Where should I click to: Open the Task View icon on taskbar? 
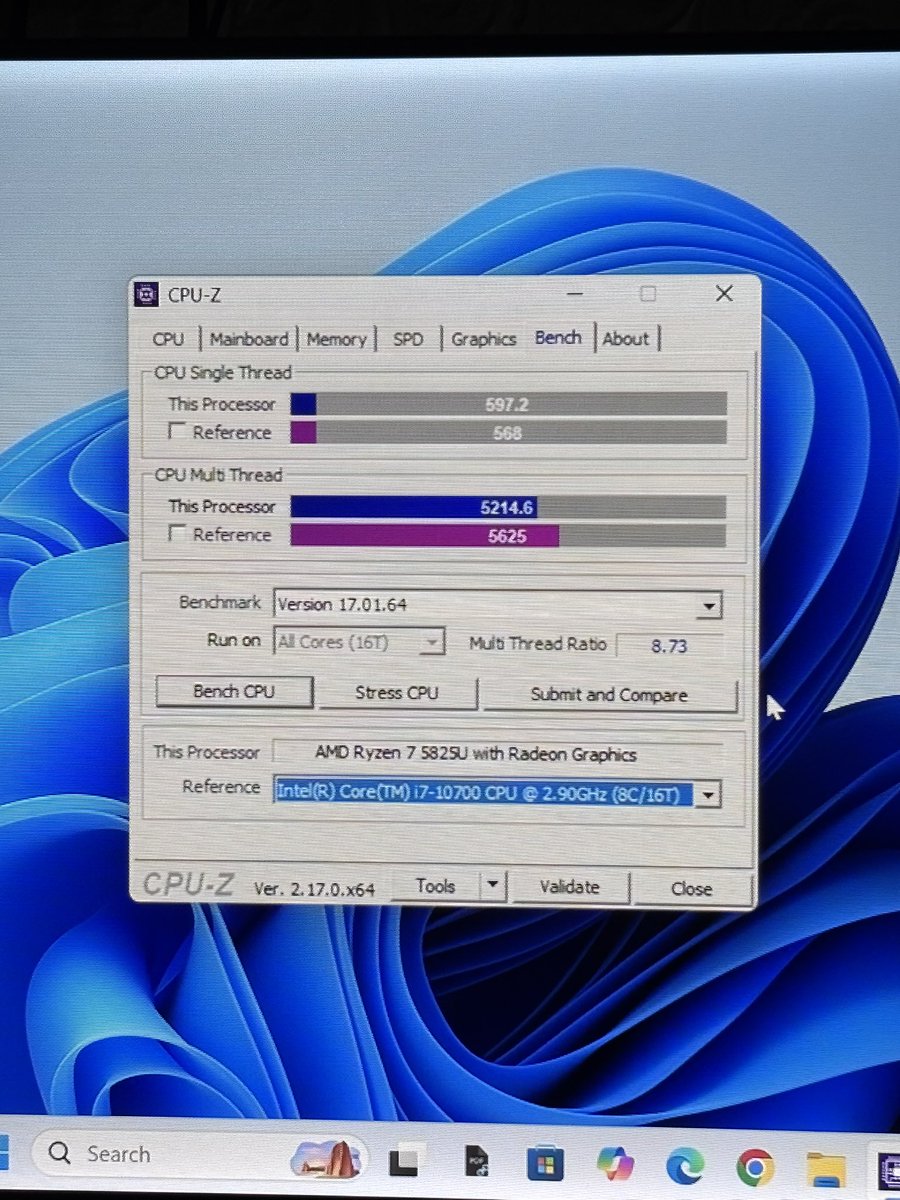pos(403,1162)
